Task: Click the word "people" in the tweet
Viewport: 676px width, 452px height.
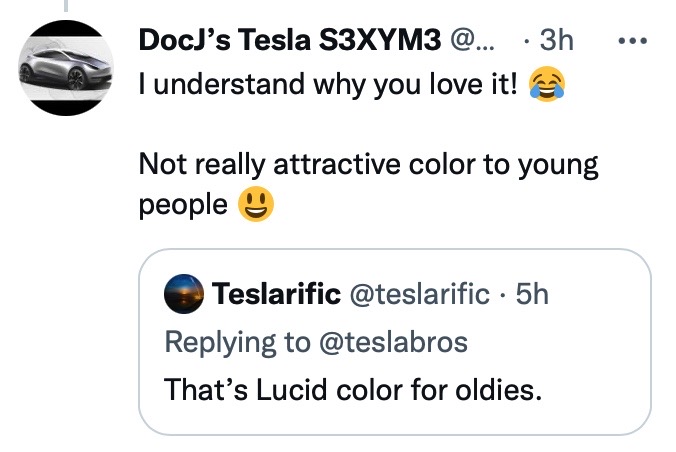Action: (183, 204)
